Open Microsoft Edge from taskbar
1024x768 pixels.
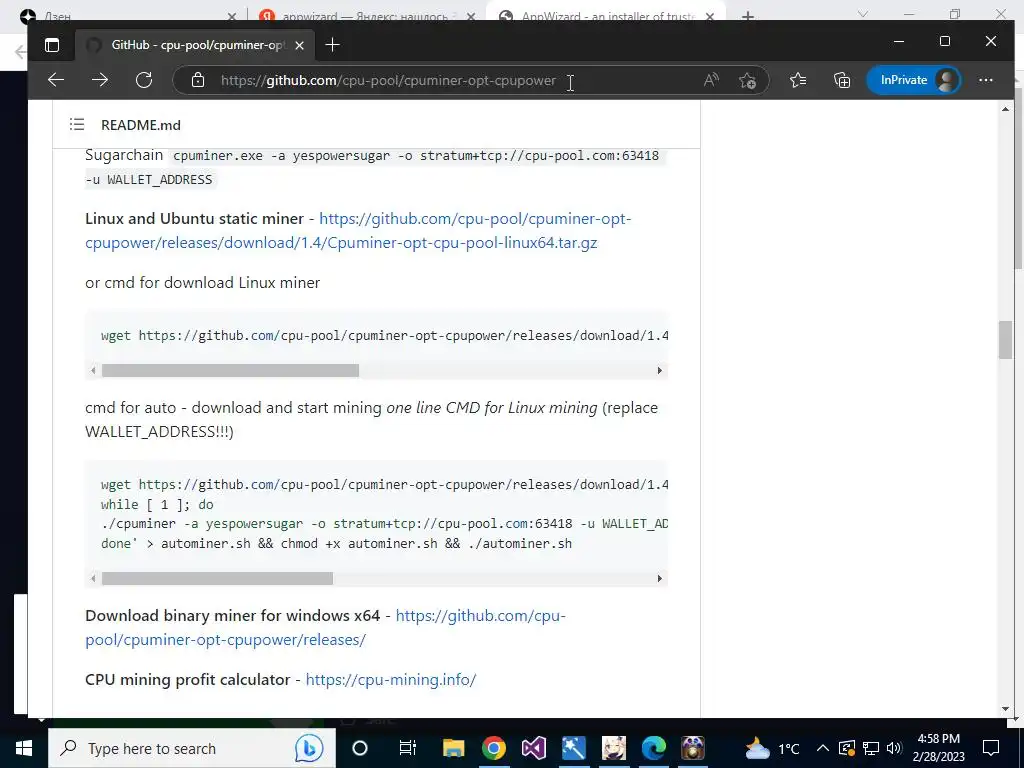click(653, 748)
